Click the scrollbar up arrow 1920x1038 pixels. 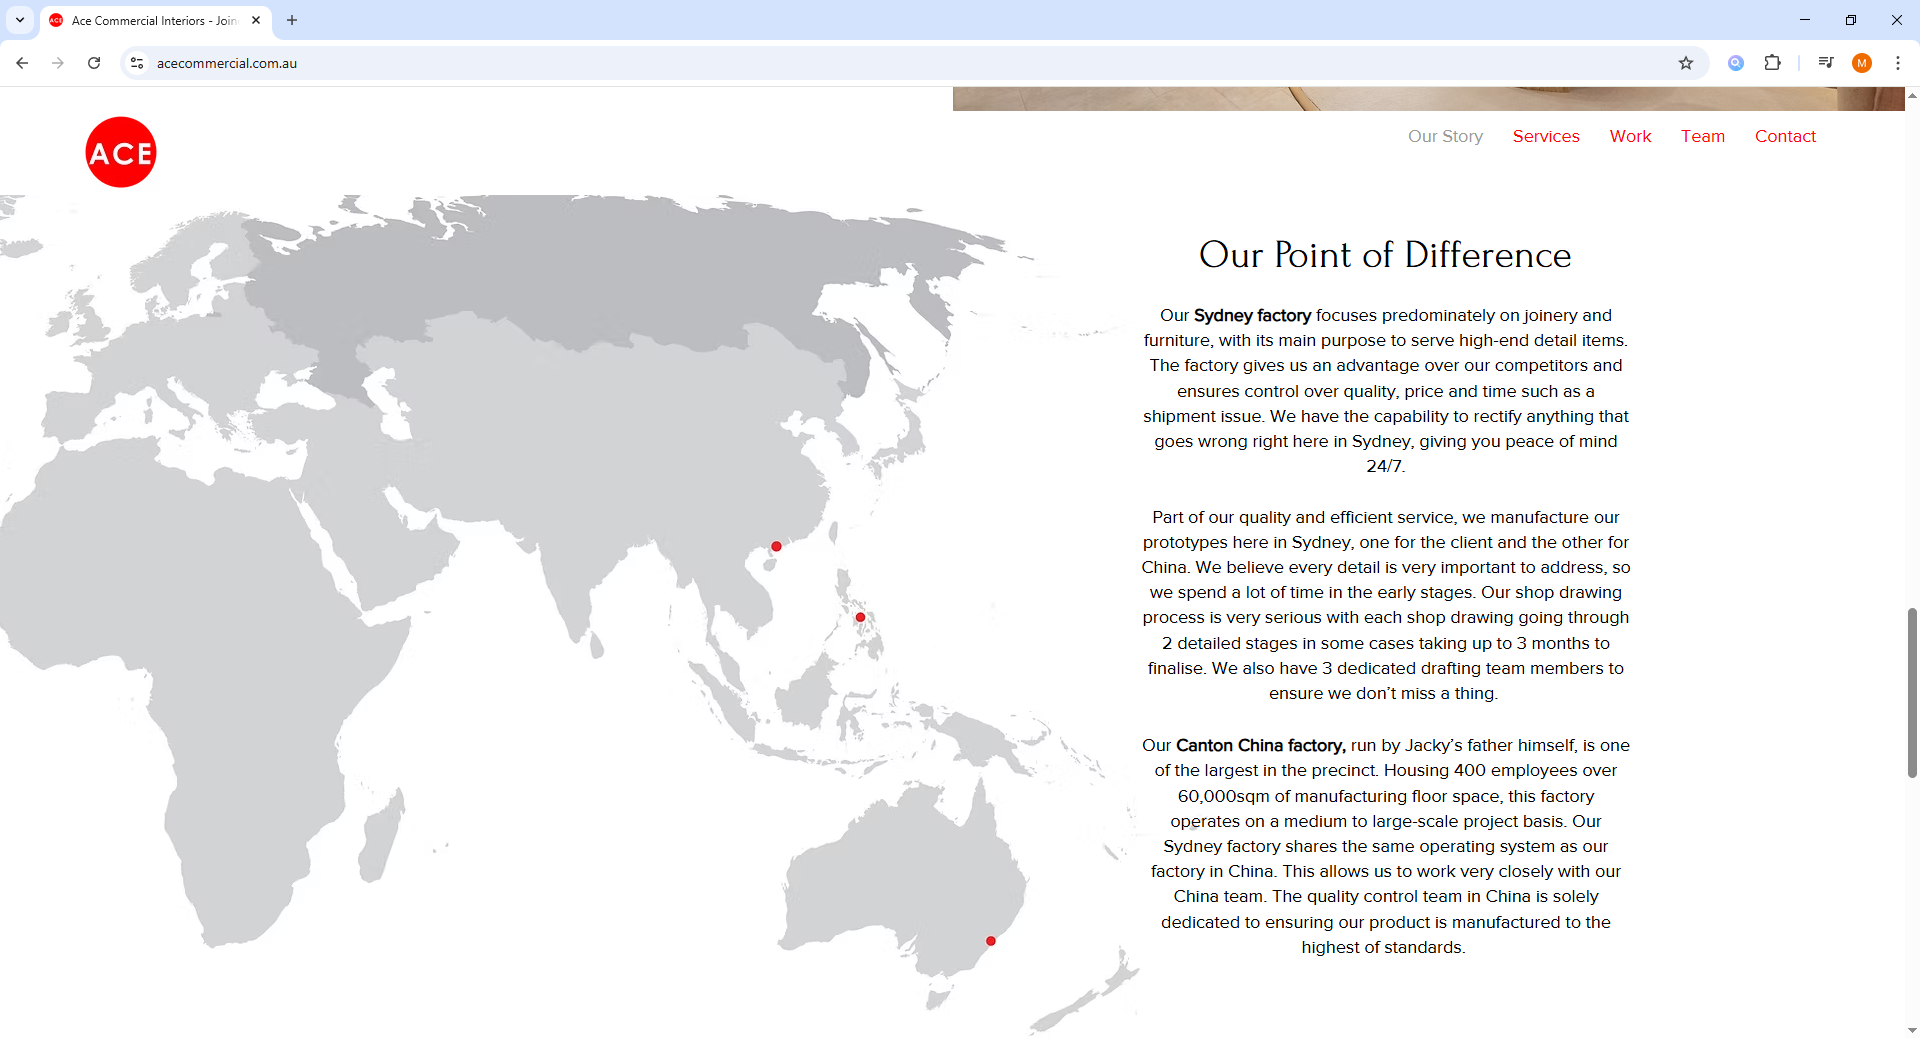(1912, 95)
